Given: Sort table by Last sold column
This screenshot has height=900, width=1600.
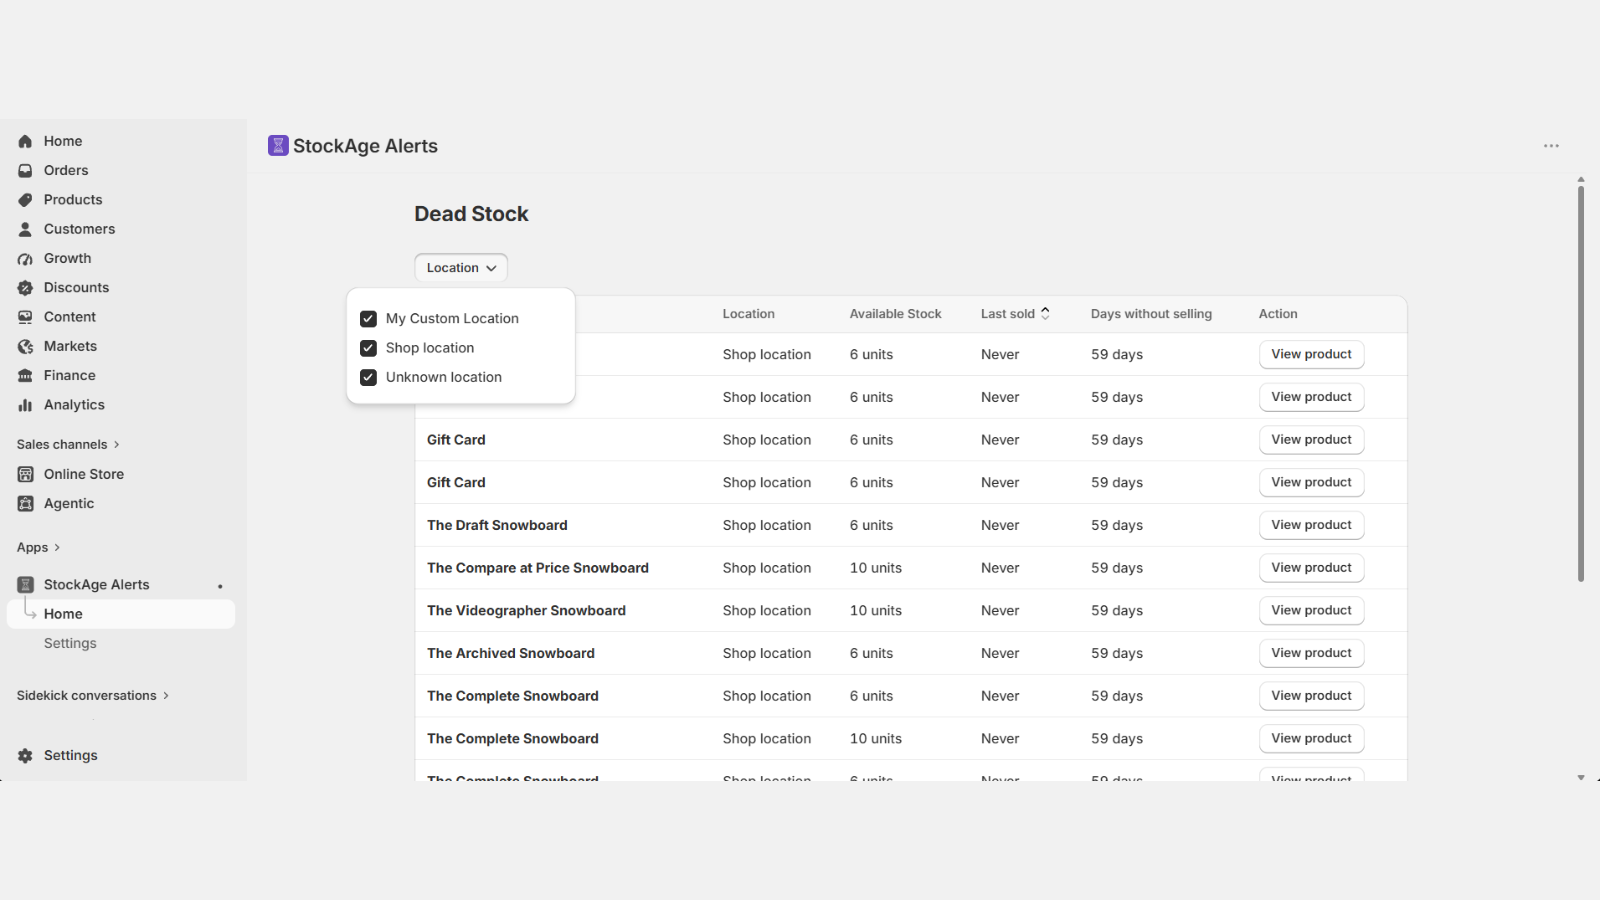Looking at the screenshot, I should (x=1015, y=314).
